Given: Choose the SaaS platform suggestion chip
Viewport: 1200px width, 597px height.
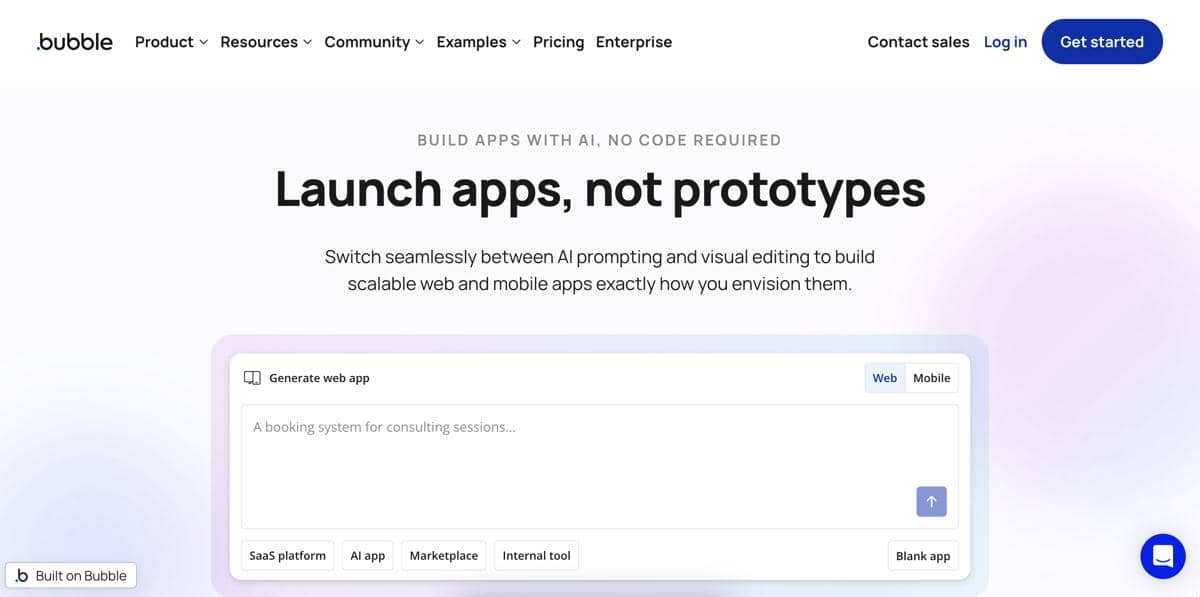Looking at the screenshot, I should [287, 556].
